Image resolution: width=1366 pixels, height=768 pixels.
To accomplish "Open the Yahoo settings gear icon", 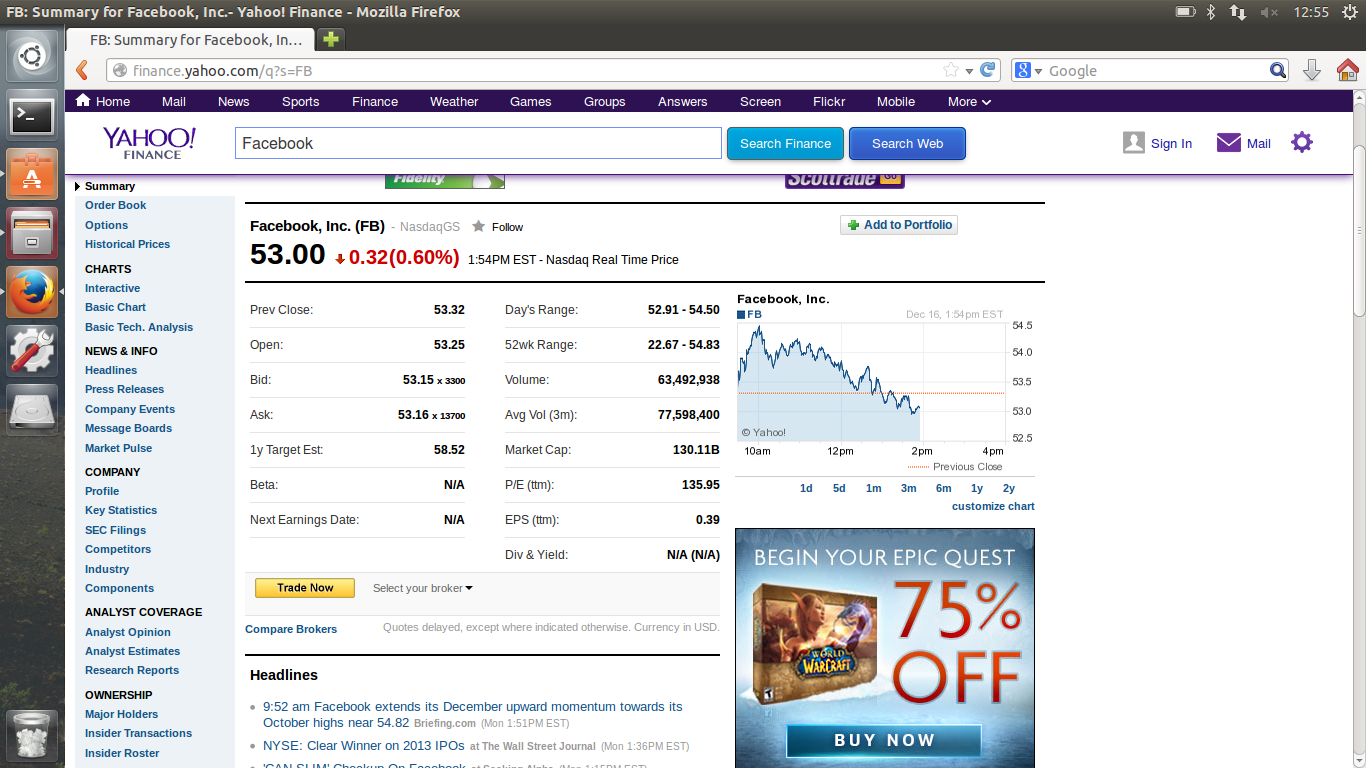I will (1301, 142).
